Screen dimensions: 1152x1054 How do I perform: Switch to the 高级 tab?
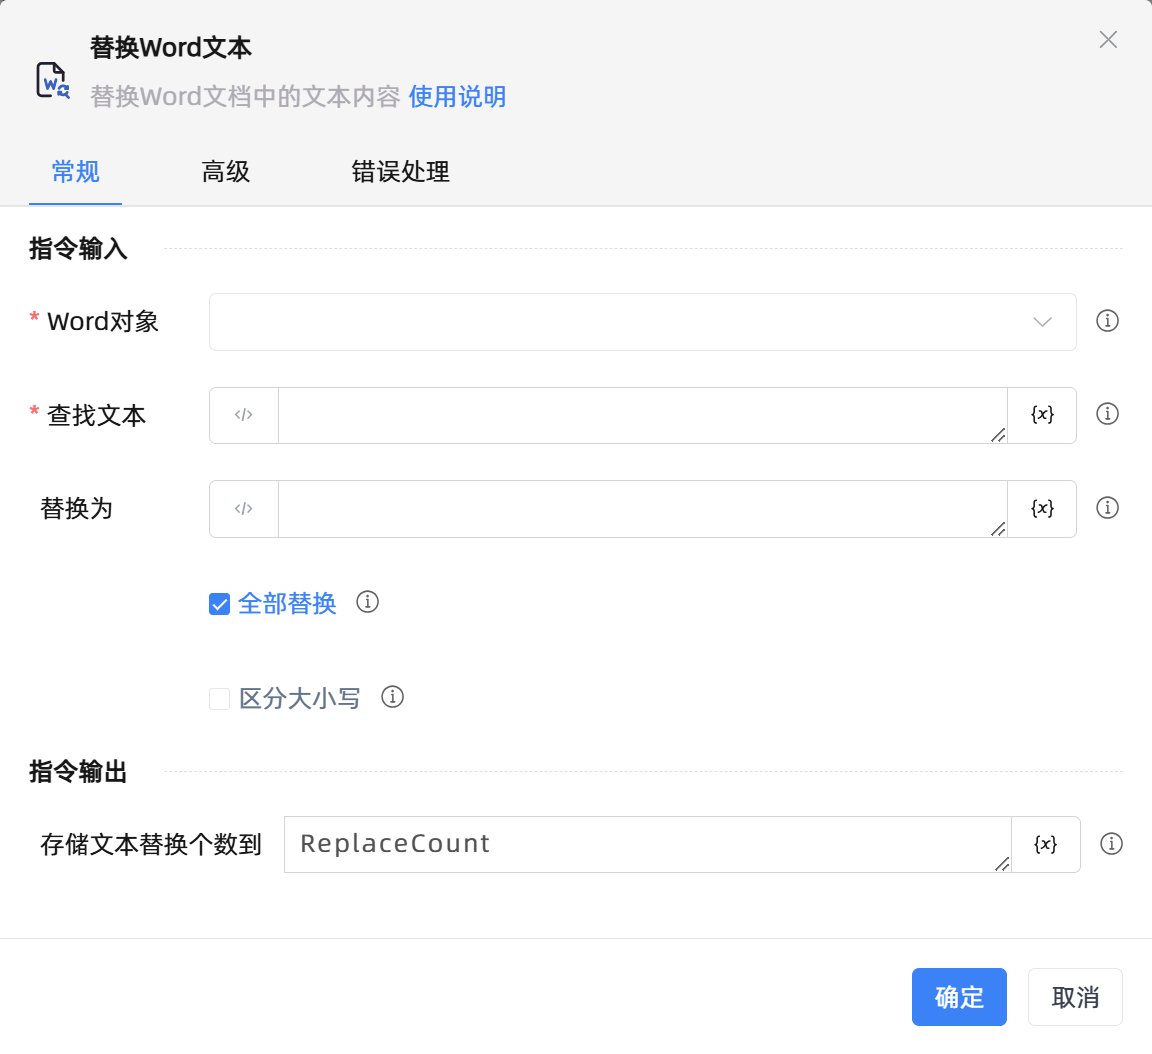(226, 172)
